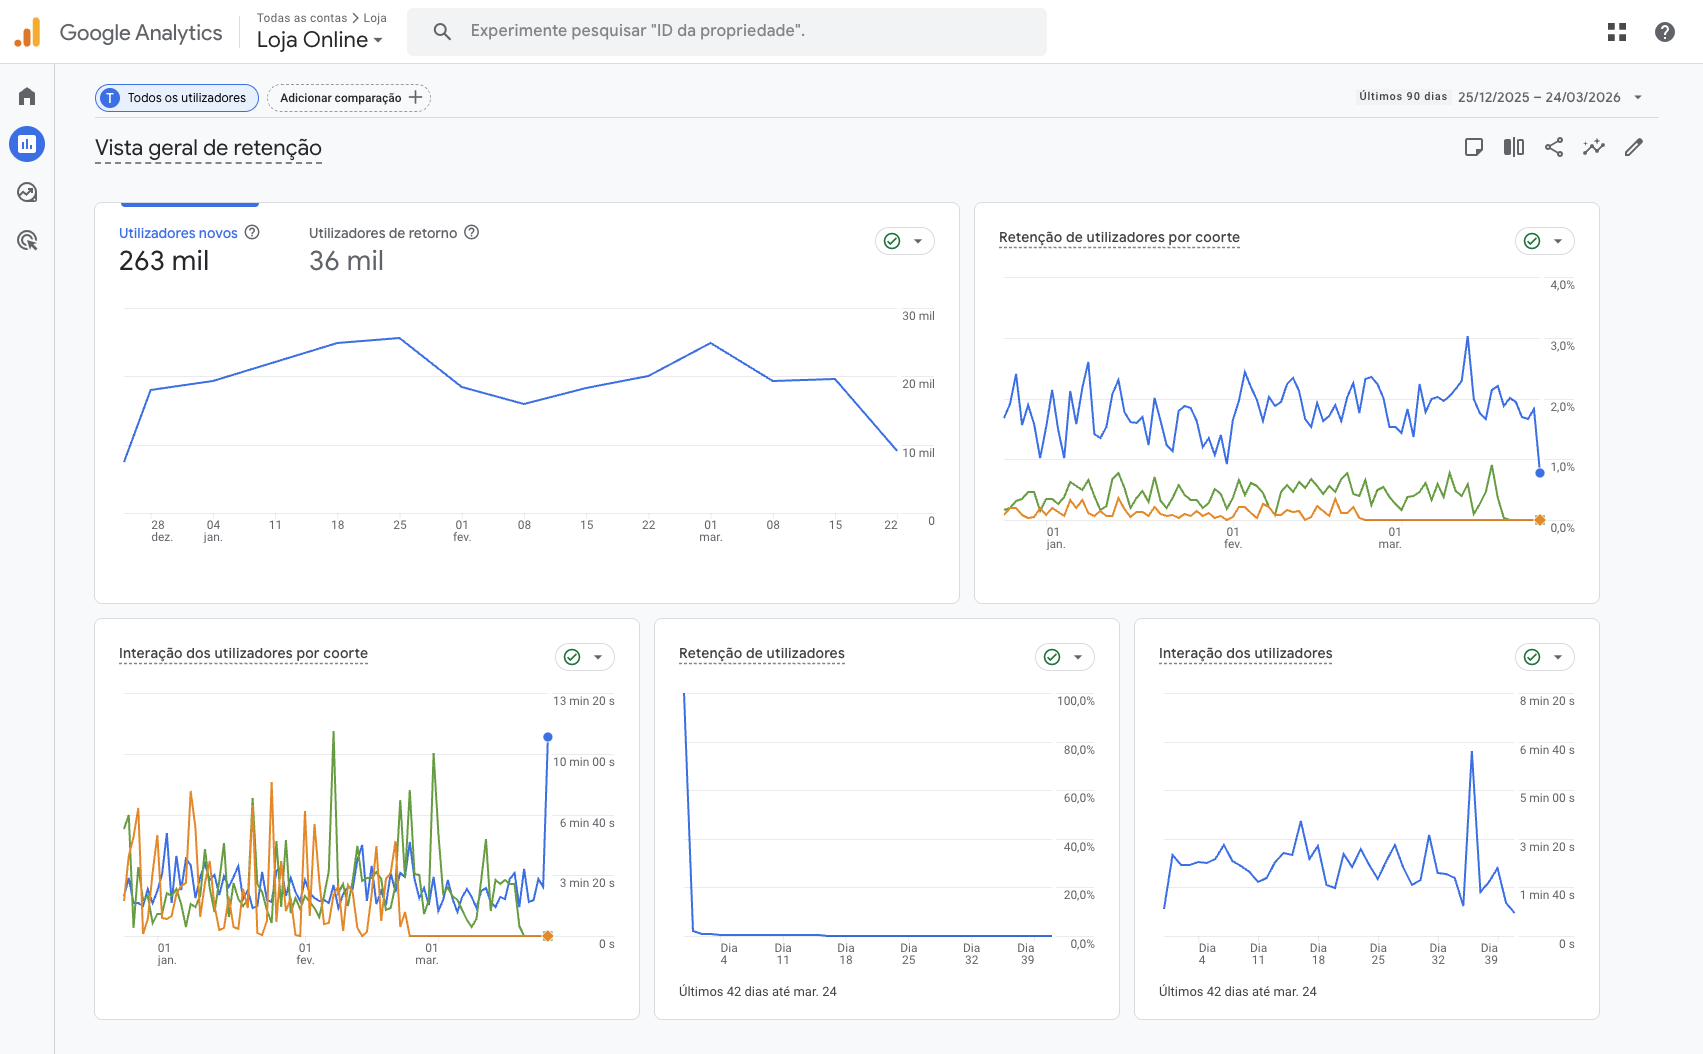1703x1054 pixels.
Task: Expand dropdown arrow on Interação dos utilizadores card
Action: coord(1558,657)
